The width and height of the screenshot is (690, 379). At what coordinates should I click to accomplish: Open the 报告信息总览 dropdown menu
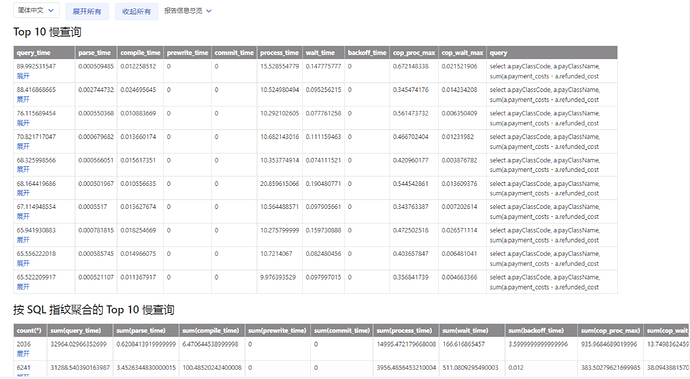pyautogui.click(x=188, y=11)
